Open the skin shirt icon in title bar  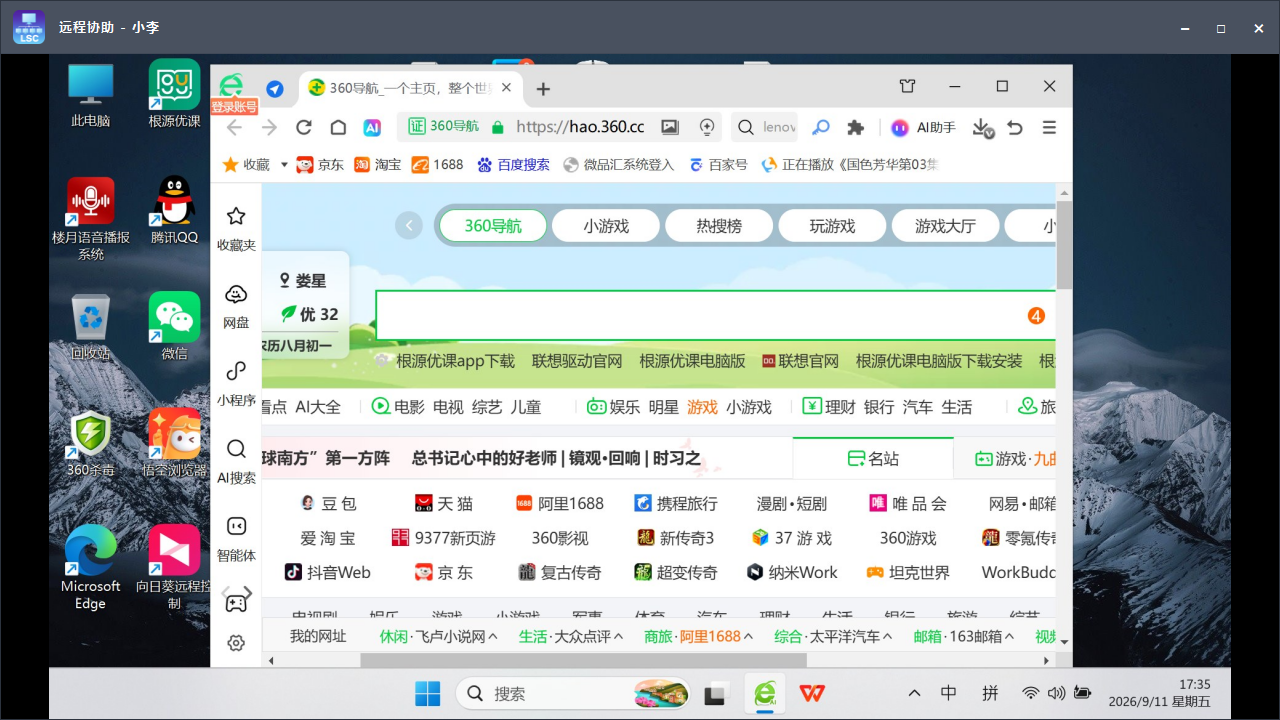tap(907, 87)
